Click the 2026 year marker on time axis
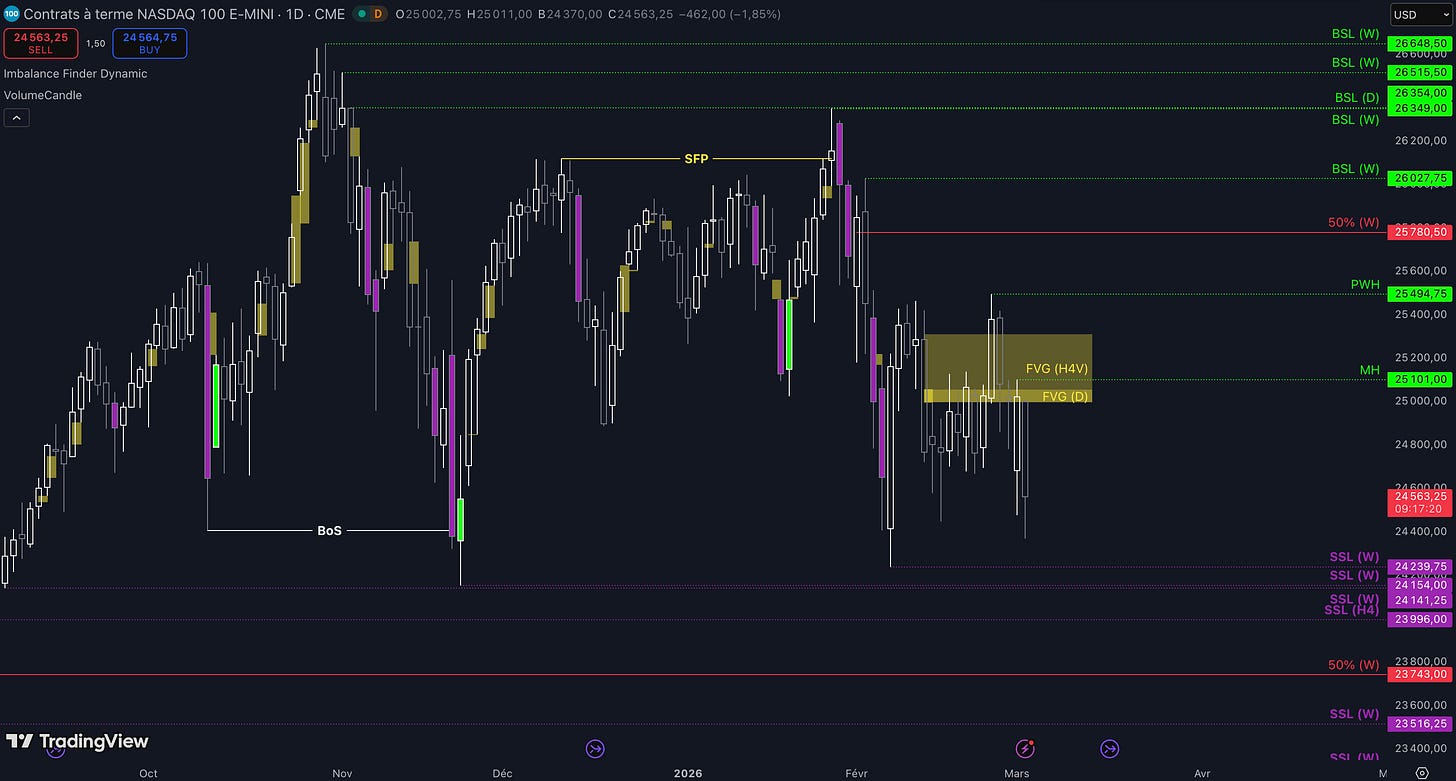 coord(687,773)
